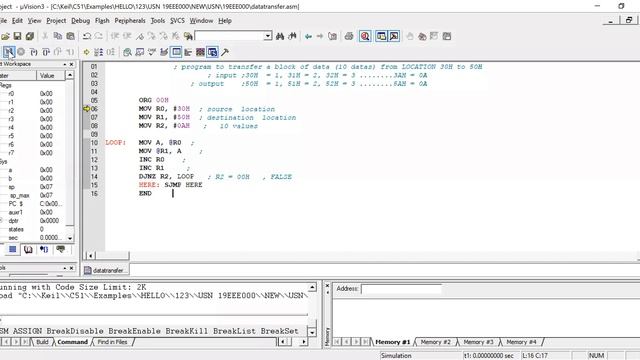
Task: Click the Step Over debug icon
Action: [46, 52]
